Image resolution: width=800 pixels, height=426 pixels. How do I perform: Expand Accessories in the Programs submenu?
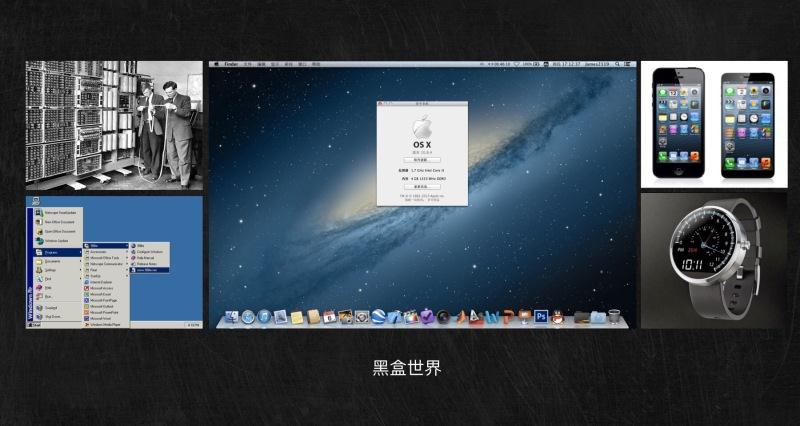(x=106, y=252)
